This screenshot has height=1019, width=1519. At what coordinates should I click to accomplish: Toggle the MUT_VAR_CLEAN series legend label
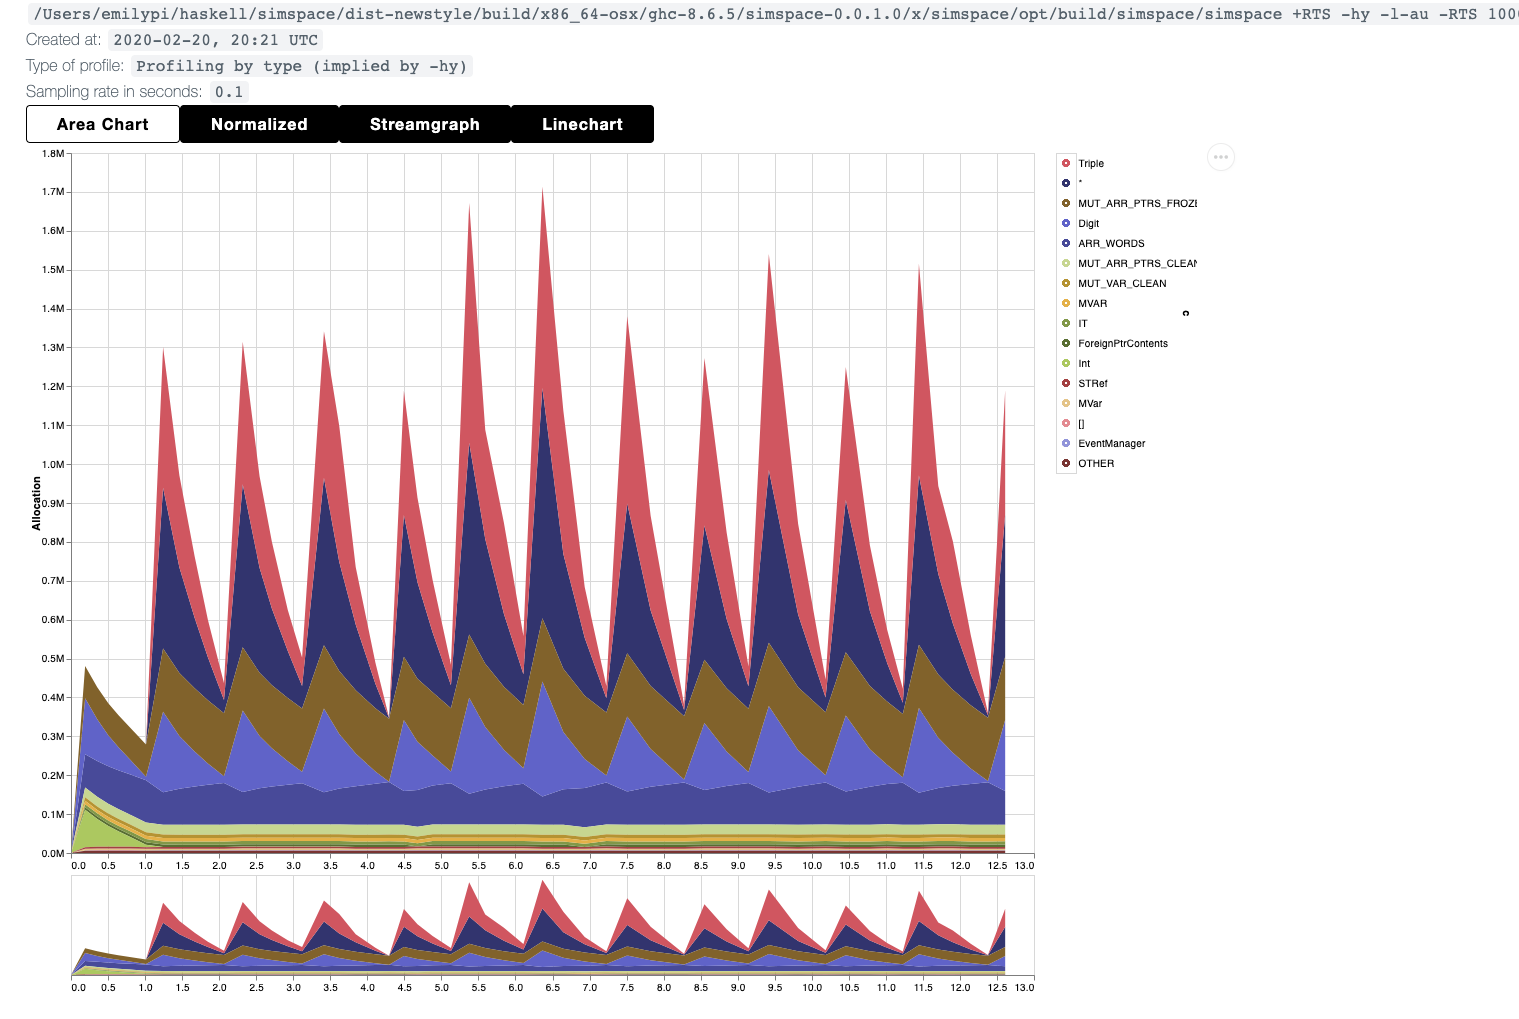[1121, 284]
